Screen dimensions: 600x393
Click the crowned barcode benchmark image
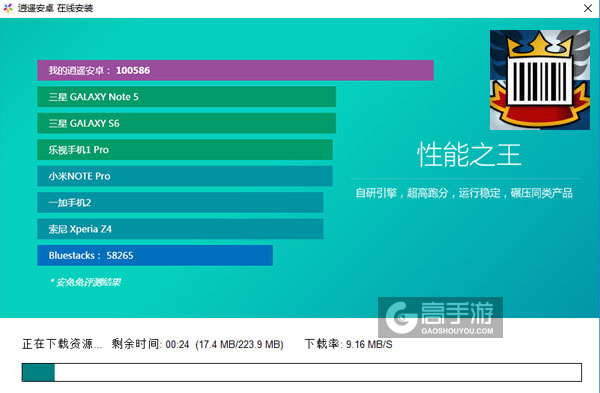(540, 80)
